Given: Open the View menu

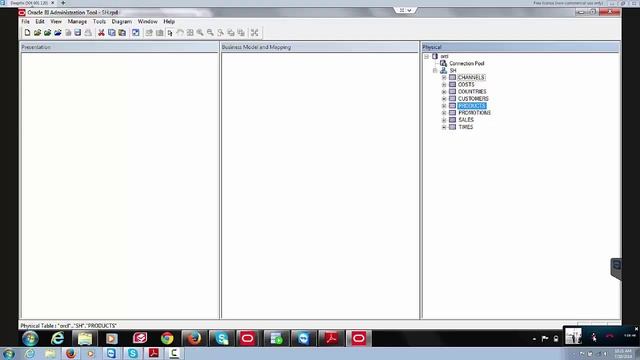Looking at the screenshot, I should click(56, 21).
